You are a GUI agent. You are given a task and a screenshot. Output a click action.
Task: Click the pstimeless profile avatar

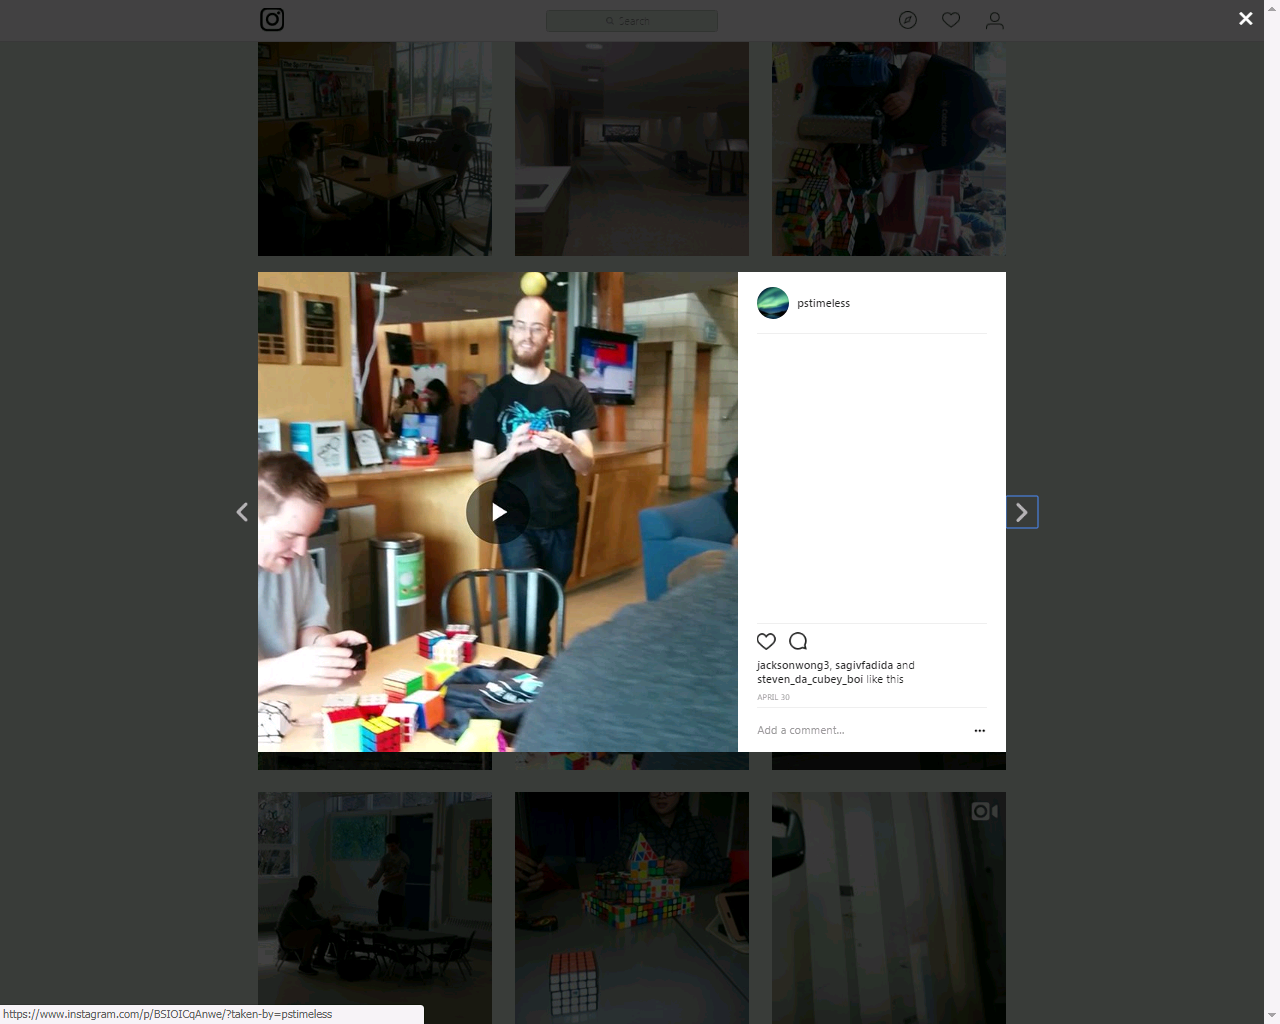pos(773,303)
